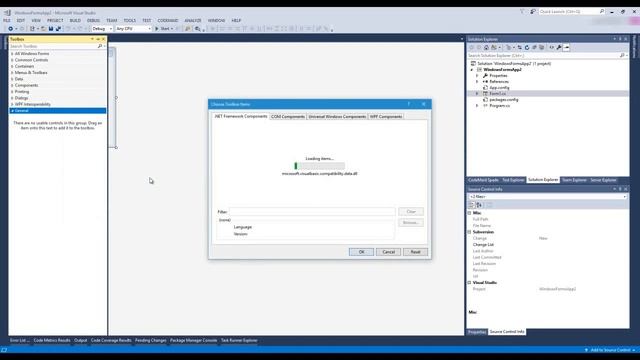Click notifications flag icon in title bar

(x=522, y=11)
